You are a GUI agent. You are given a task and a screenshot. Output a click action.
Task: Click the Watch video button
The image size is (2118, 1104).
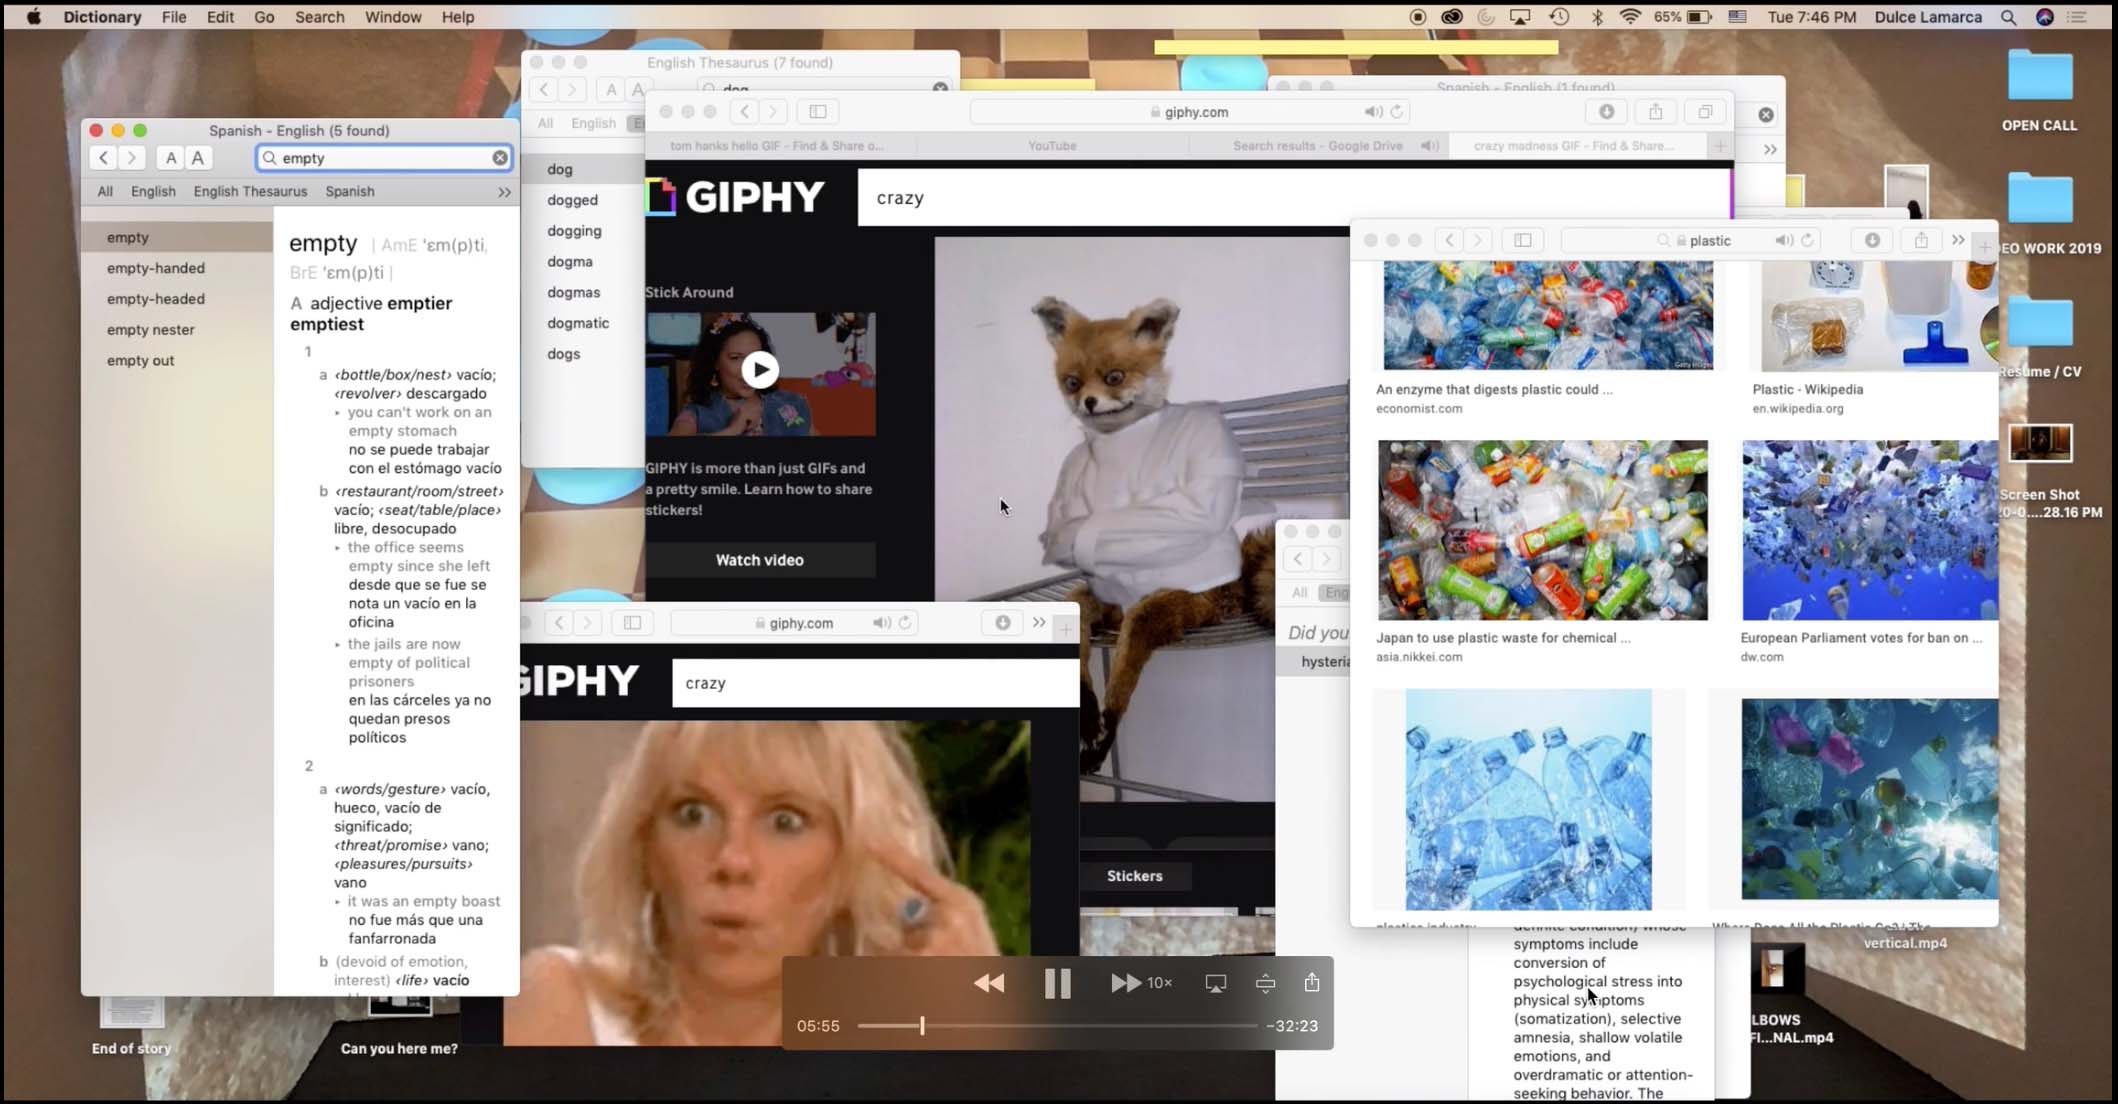pos(760,560)
